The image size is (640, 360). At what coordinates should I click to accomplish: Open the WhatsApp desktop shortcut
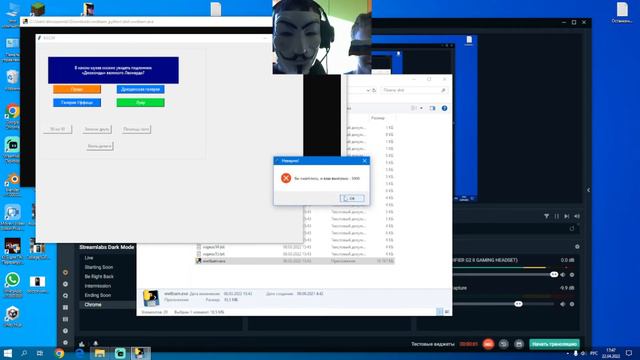click(12, 284)
